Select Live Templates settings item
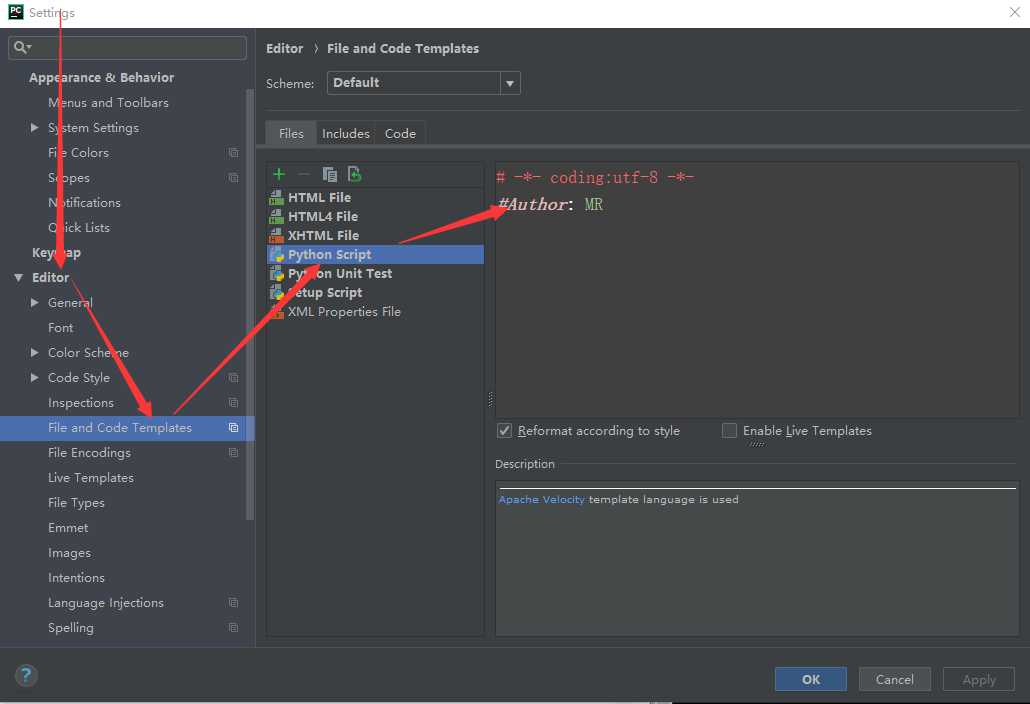Screen dimensions: 1030x704 click(x=91, y=477)
